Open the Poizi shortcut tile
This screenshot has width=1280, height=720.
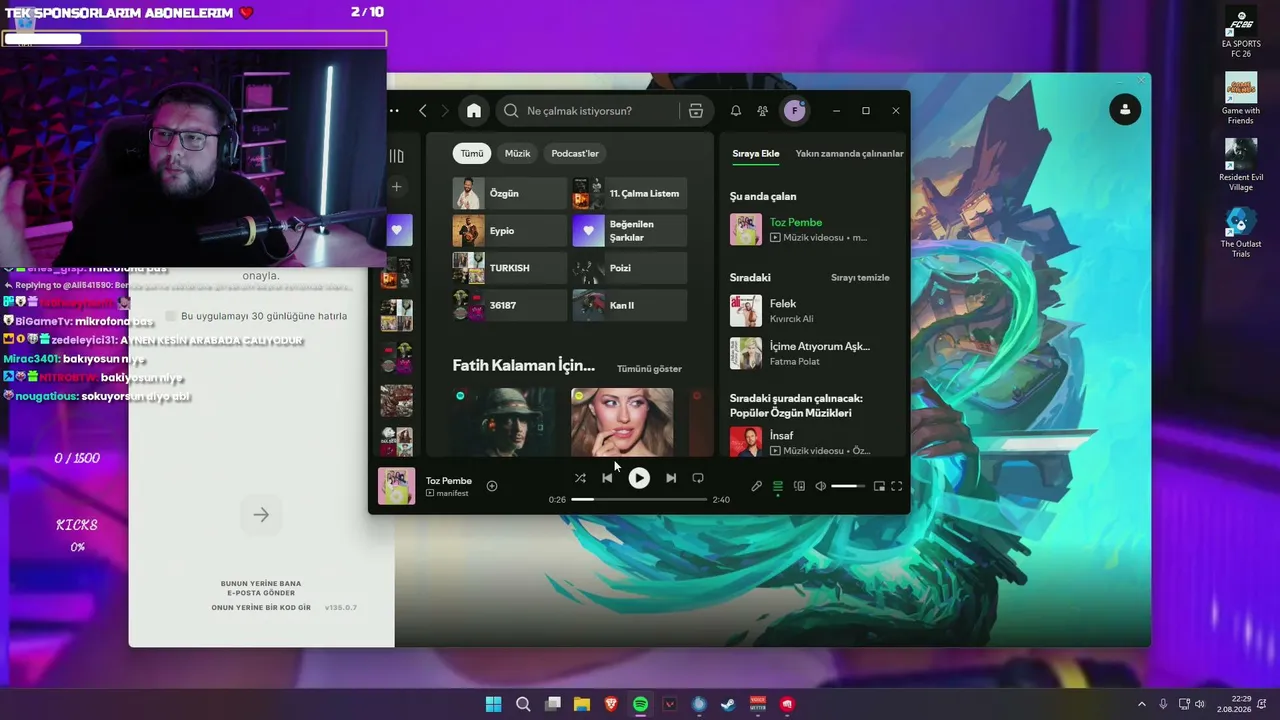[630, 268]
